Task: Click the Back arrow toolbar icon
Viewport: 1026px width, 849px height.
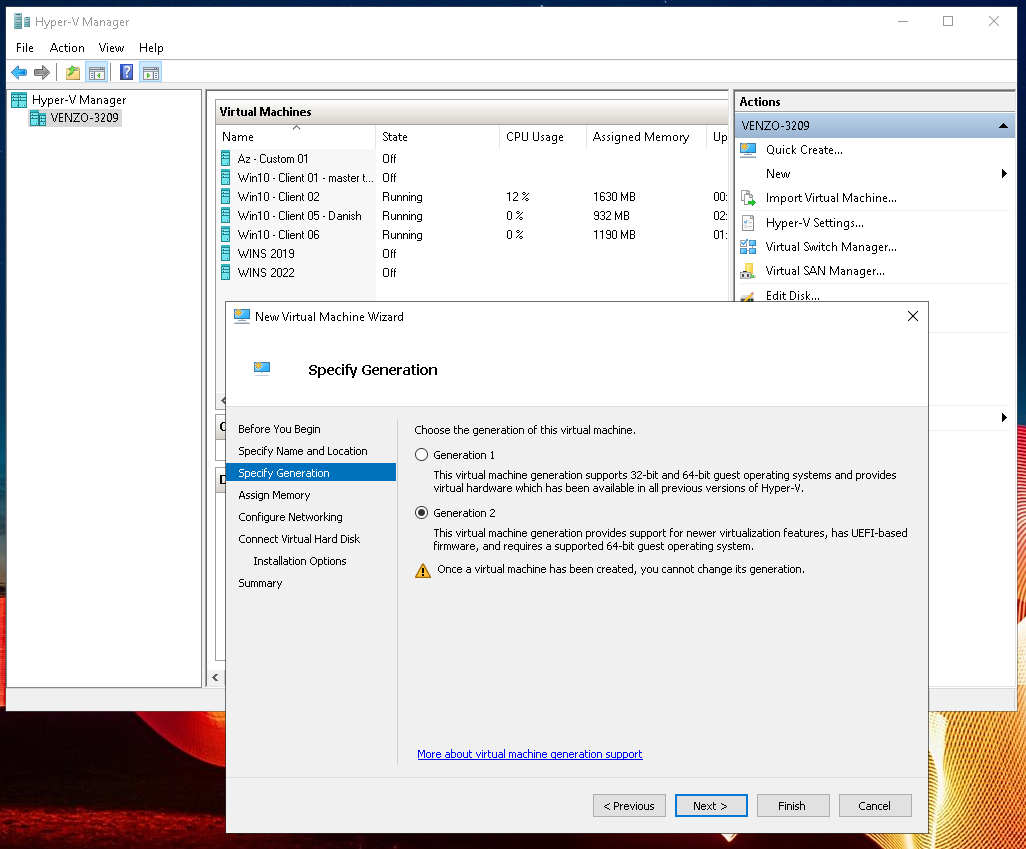Action: [x=19, y=73]
